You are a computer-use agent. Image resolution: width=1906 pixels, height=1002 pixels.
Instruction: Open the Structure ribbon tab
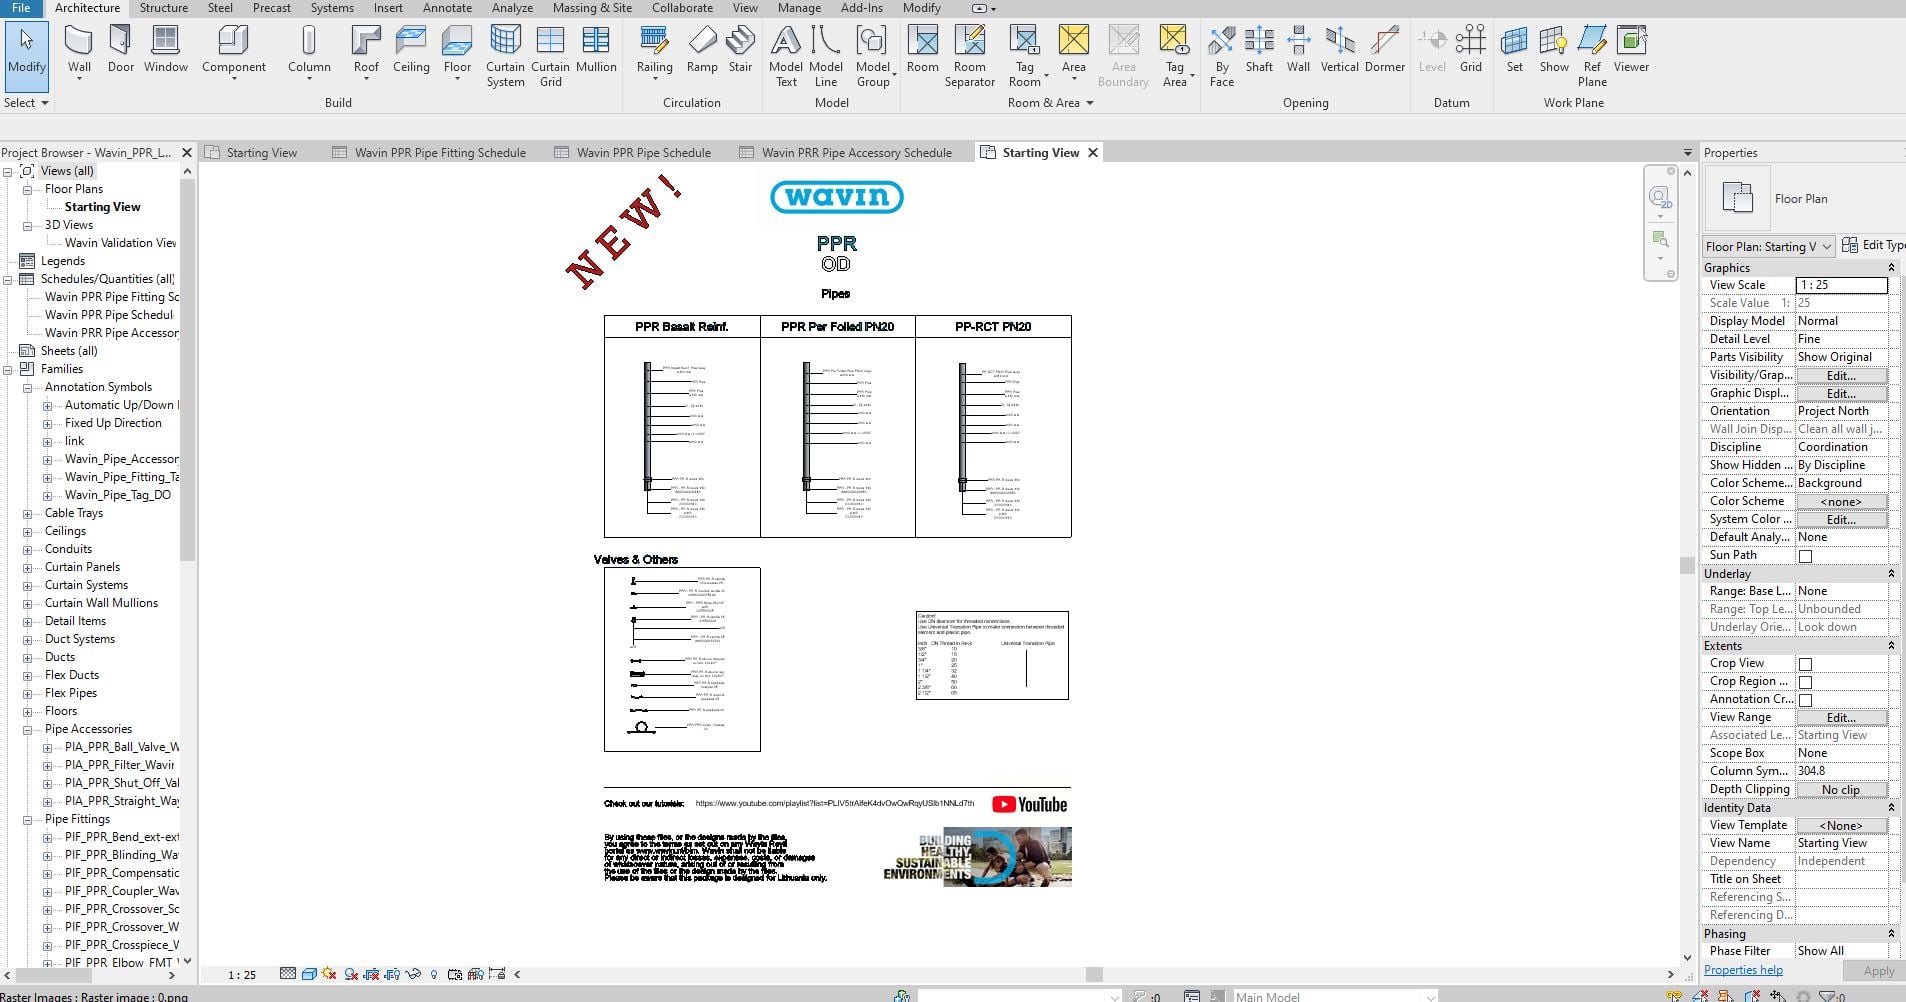[x=164, y=8]
